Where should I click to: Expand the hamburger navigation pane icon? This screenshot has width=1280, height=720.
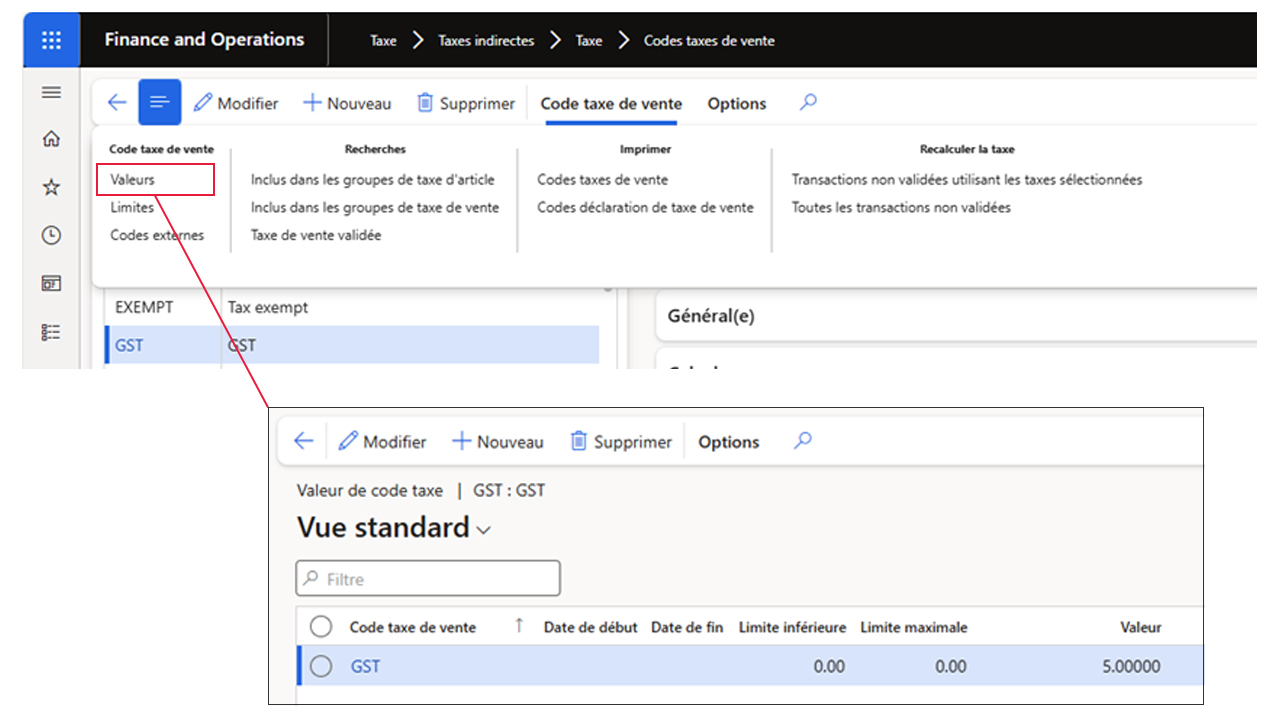tap(51, 92)
